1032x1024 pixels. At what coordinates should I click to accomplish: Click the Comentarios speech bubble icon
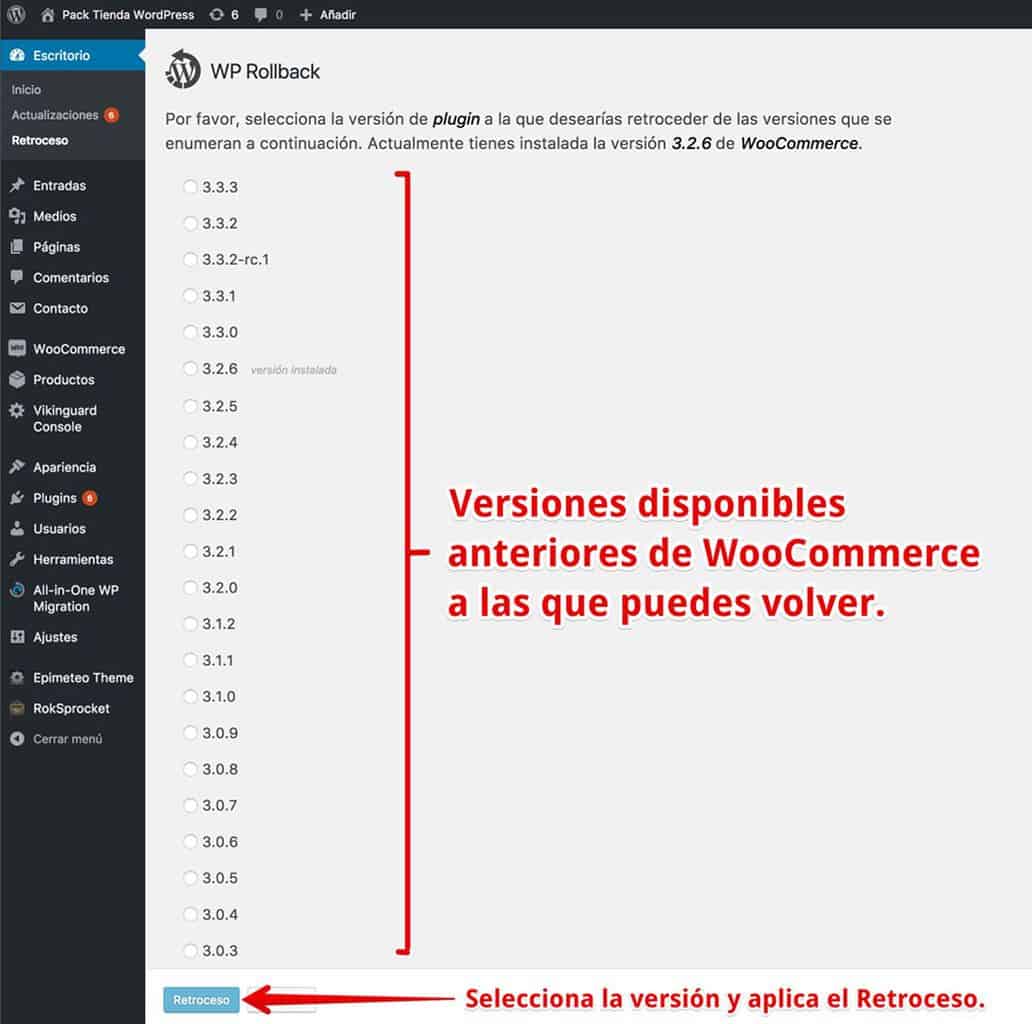tap(17, 277)
